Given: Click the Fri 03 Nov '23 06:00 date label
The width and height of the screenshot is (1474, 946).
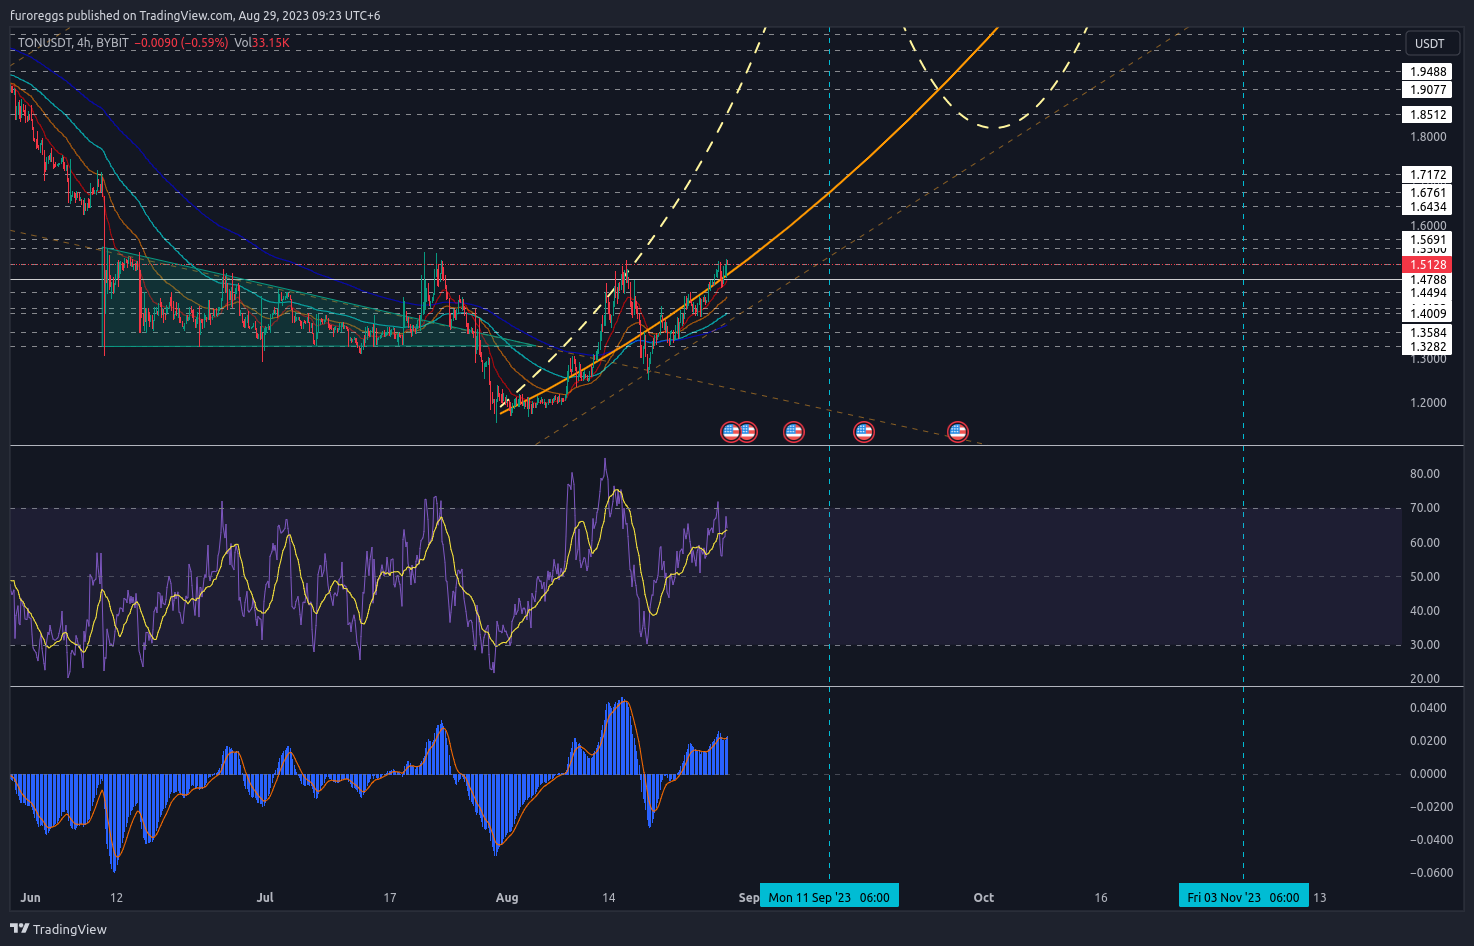Looking at the screenshot, I should [1243, 897].
